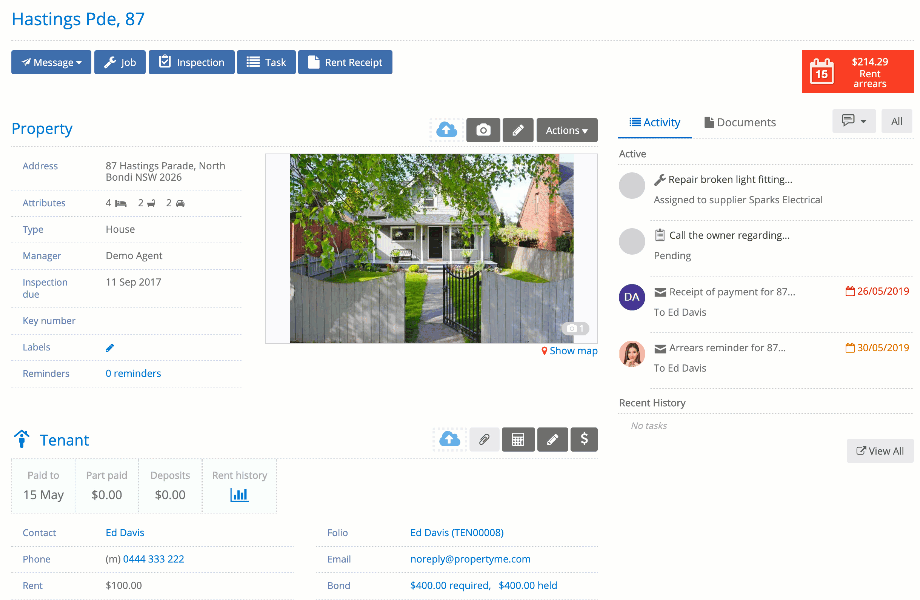Create a new Inspection from the toolbar

click(192, 62)
